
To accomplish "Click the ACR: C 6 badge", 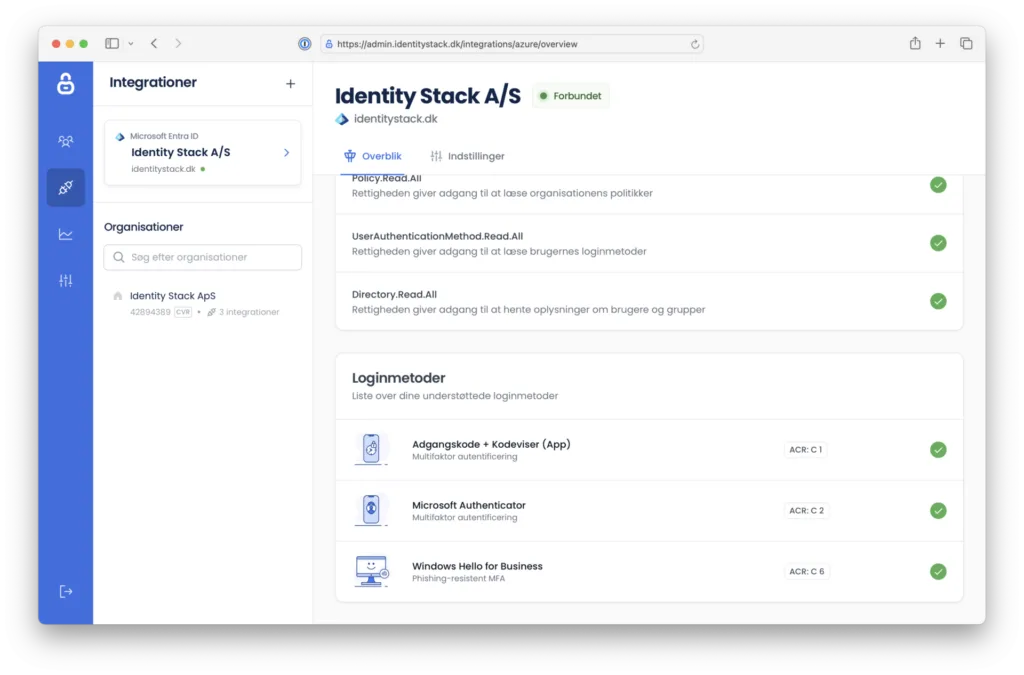I will [807, 571].
